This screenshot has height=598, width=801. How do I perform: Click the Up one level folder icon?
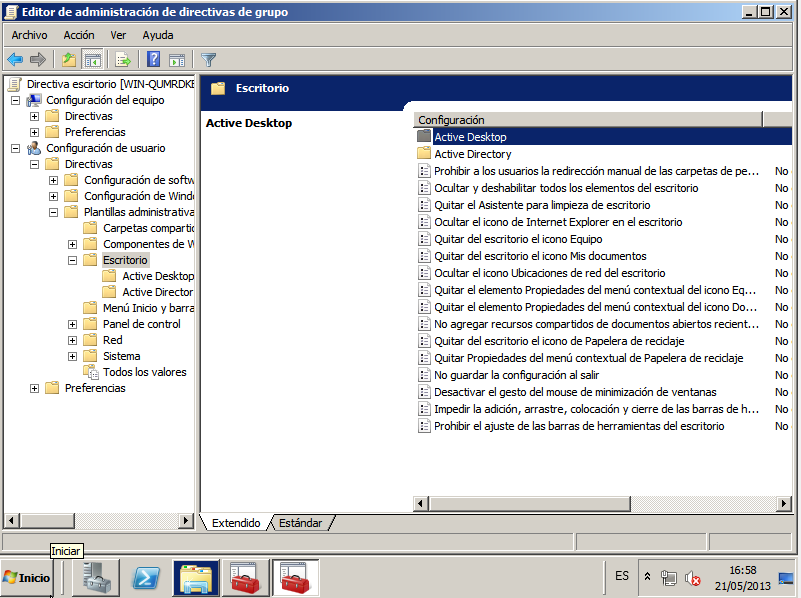[x=68, y=60]
